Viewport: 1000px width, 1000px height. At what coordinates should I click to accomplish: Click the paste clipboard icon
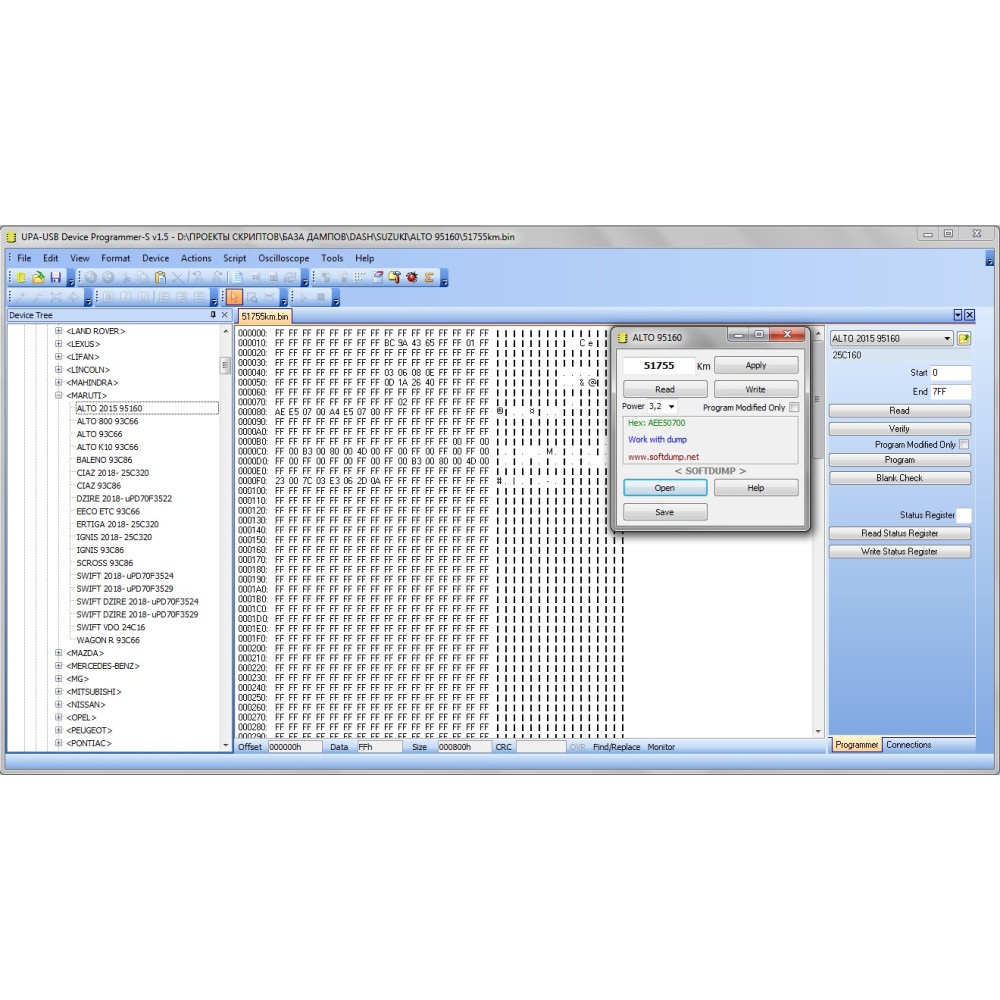[160, 277]
